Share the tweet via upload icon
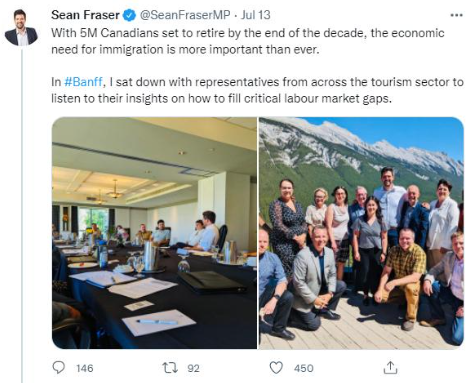Screen dimensions: 471x383 click(390, 367)
